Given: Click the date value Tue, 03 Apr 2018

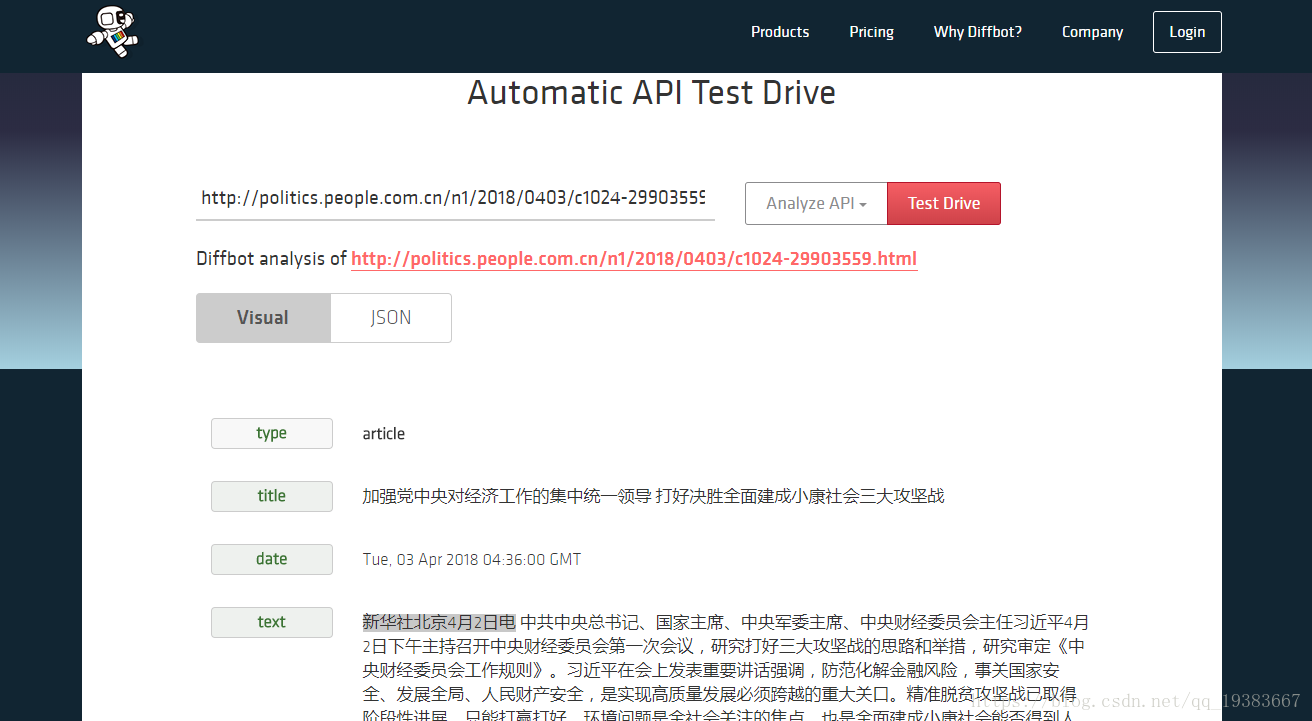Looking at the screenshot, I should tap(472, 559).
